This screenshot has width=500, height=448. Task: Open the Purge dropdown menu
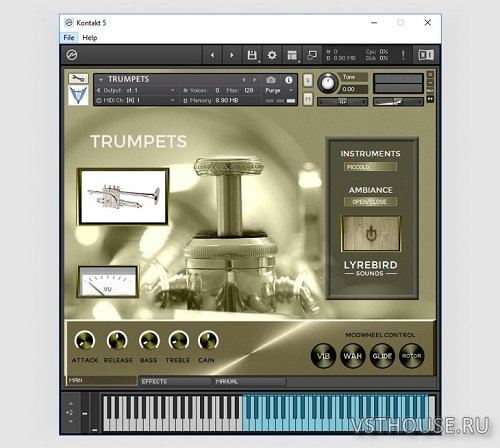pyautogui.click(x=279, y=90)
